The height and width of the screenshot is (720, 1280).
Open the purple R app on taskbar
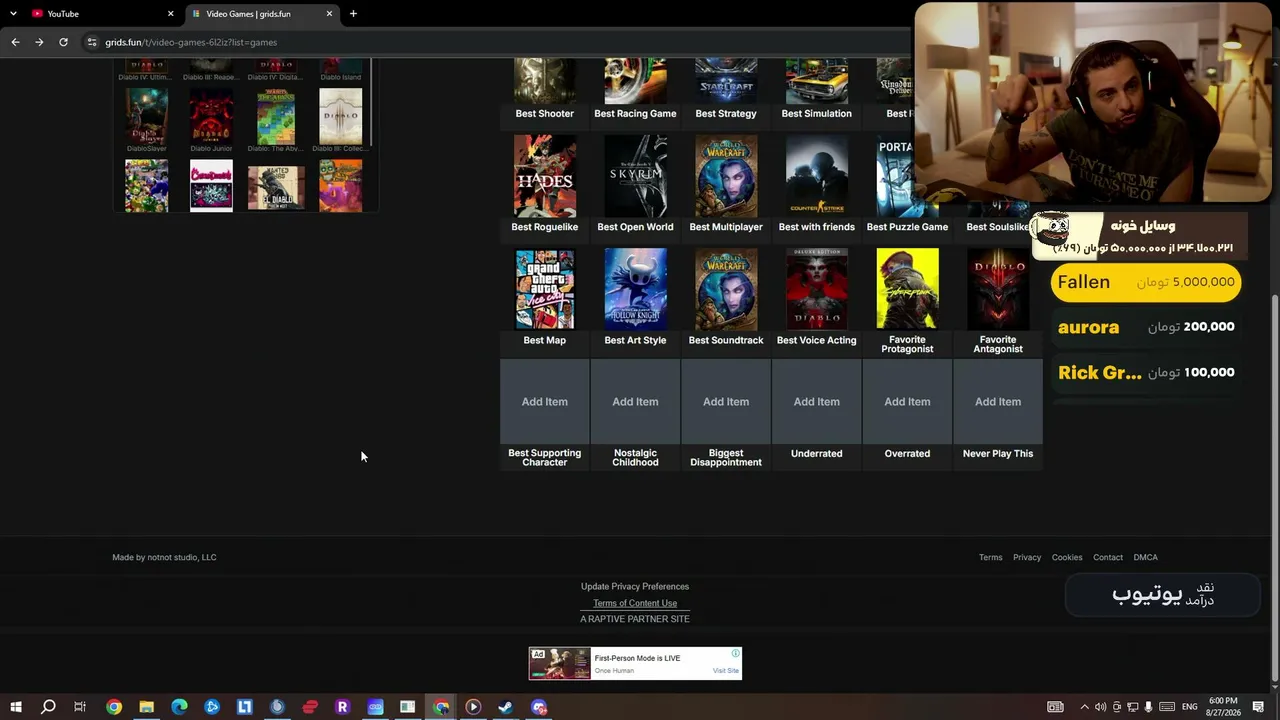tap(342, 707)
